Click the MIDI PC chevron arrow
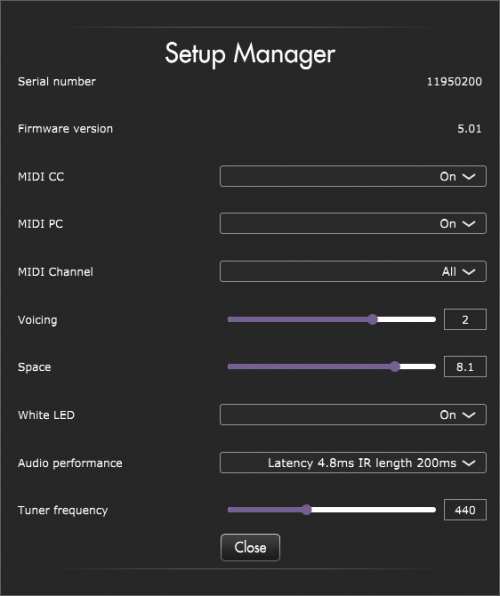 point(468,224)
